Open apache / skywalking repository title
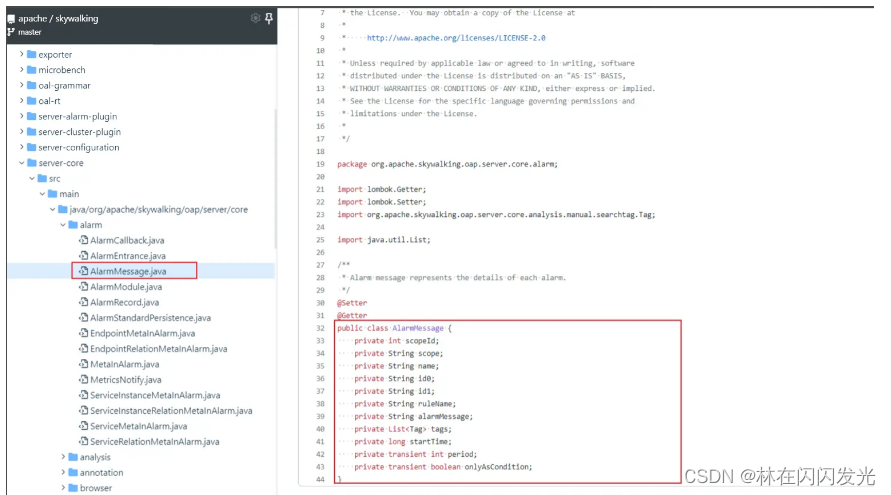Viewport: 891px width, 495px height. [x=58, y=19]
